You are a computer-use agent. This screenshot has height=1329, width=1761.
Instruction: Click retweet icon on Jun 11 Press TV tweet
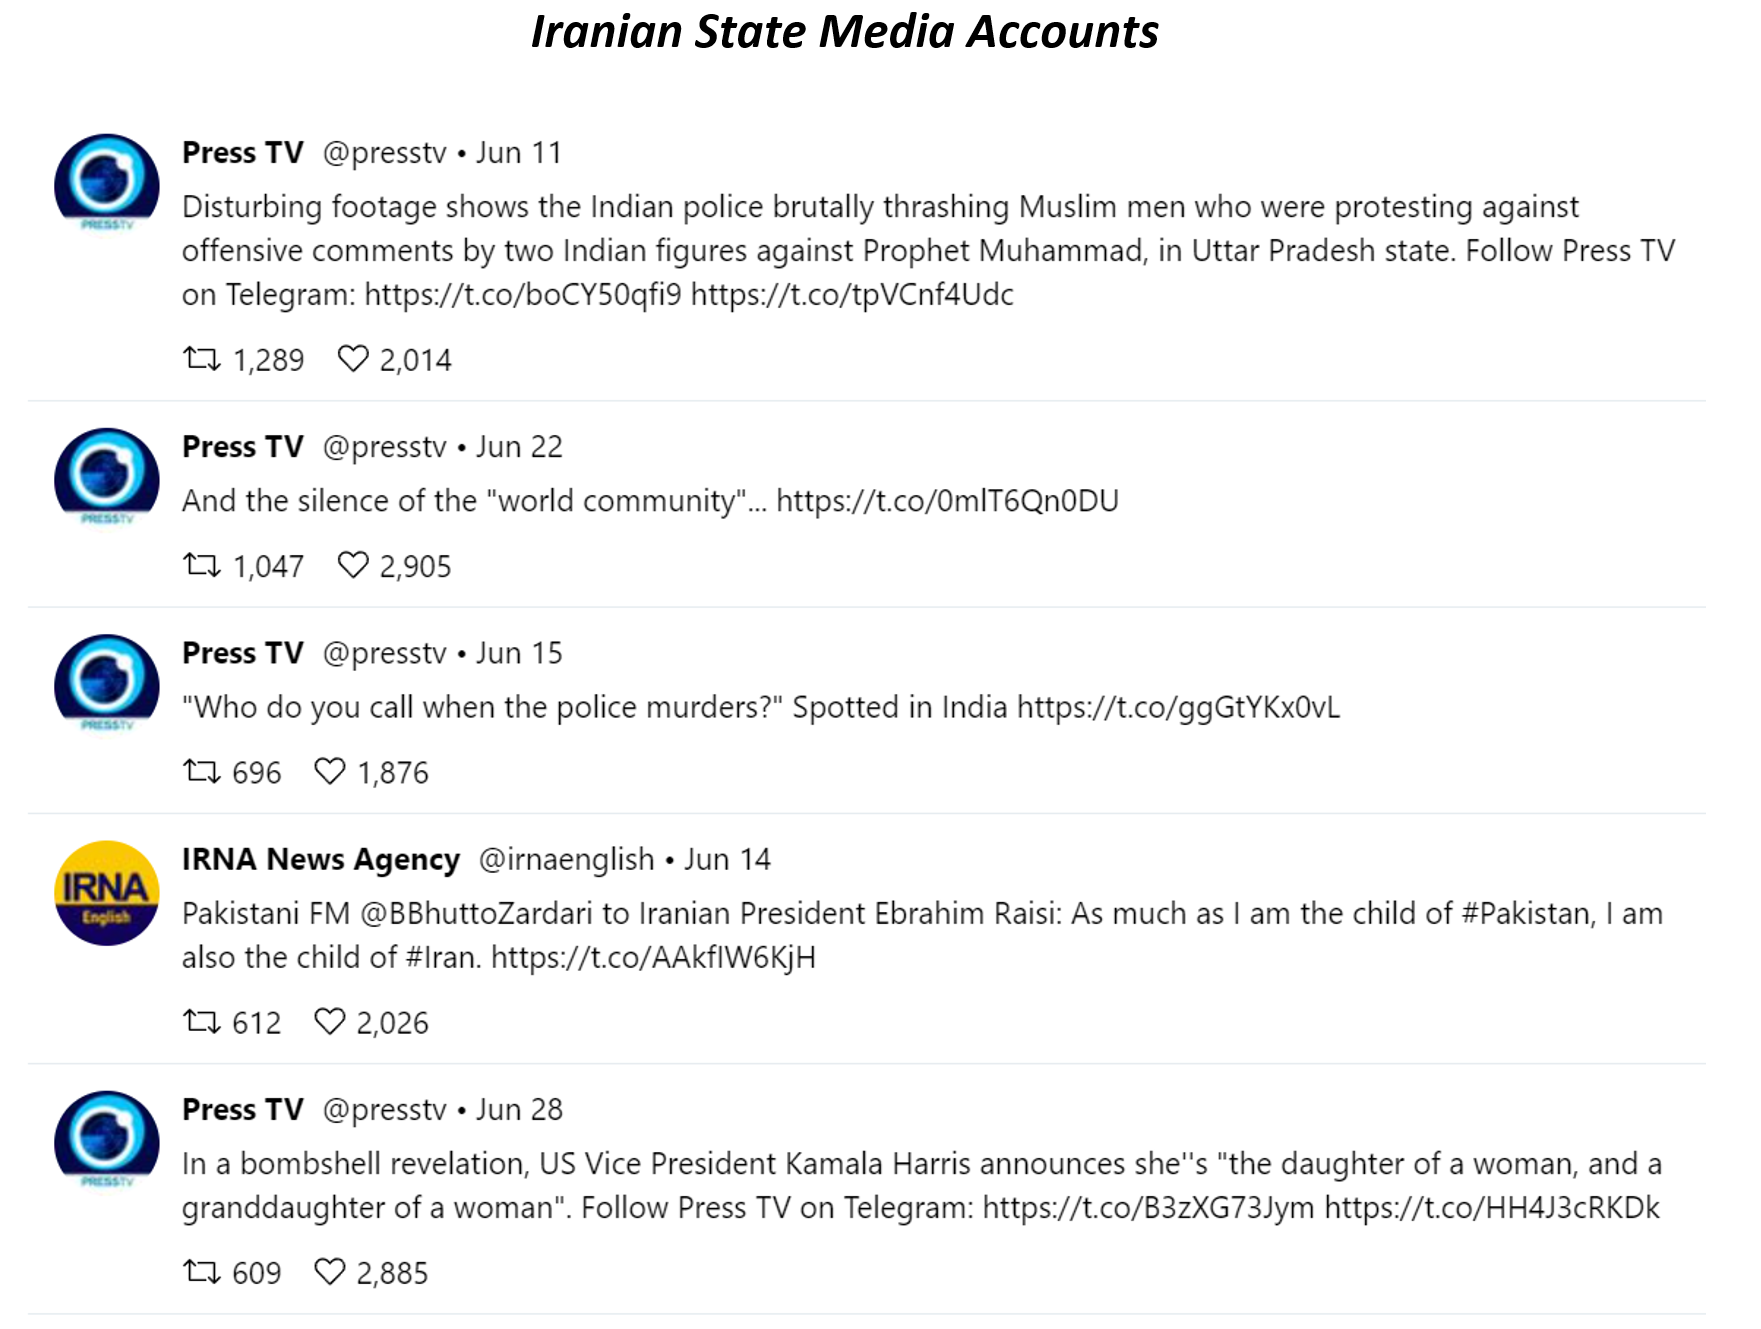coord(202,359)
